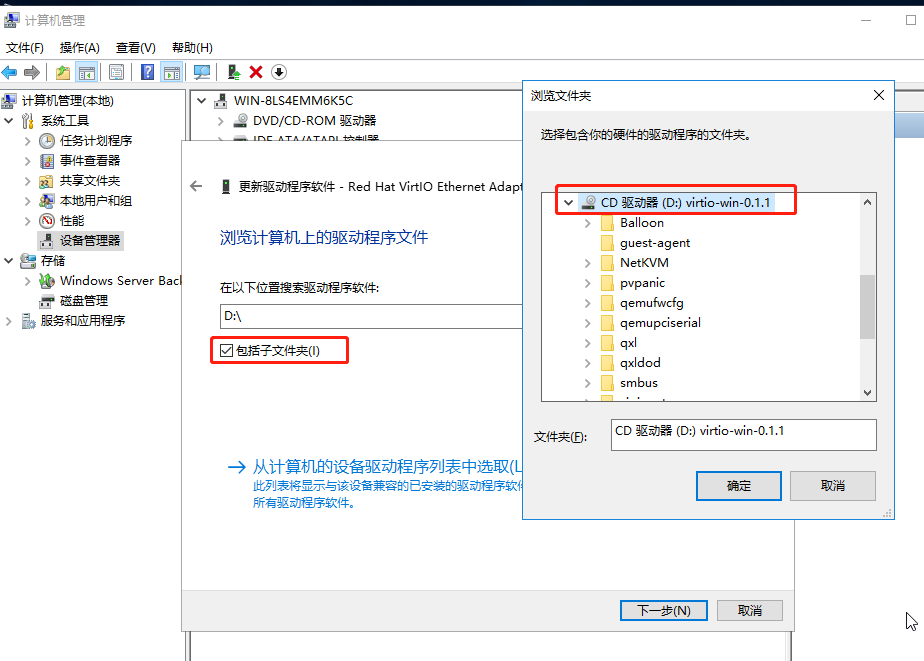924x661 pixels.
Task: Click the 本地用户和组 users icon
Action: pyautogui.click(x=47, y=201)
